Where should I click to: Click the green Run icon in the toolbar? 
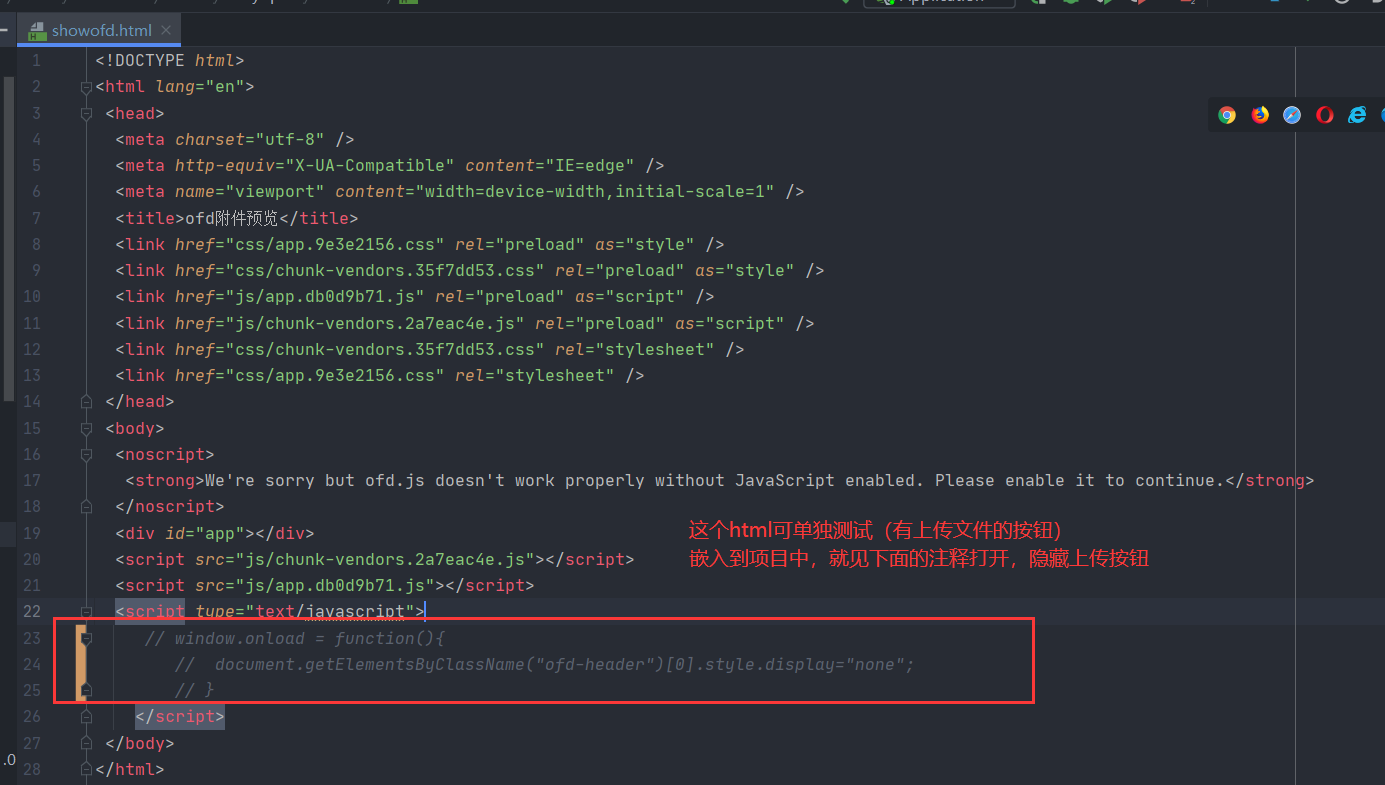[x=1036, y=3]
